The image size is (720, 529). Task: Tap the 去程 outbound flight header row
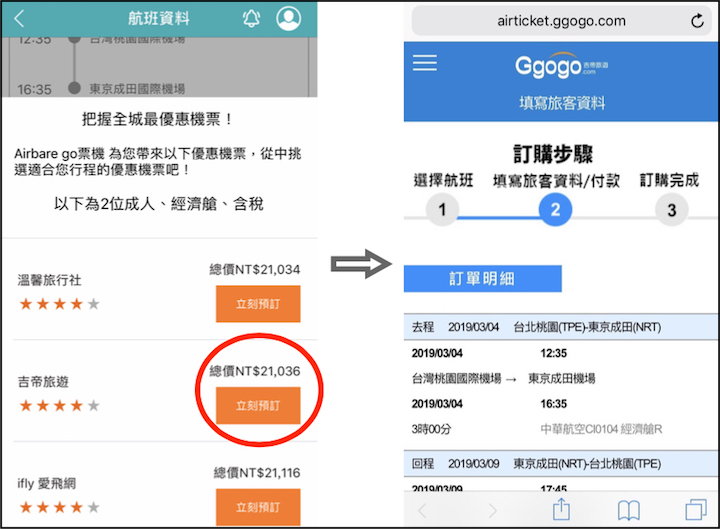561,327
